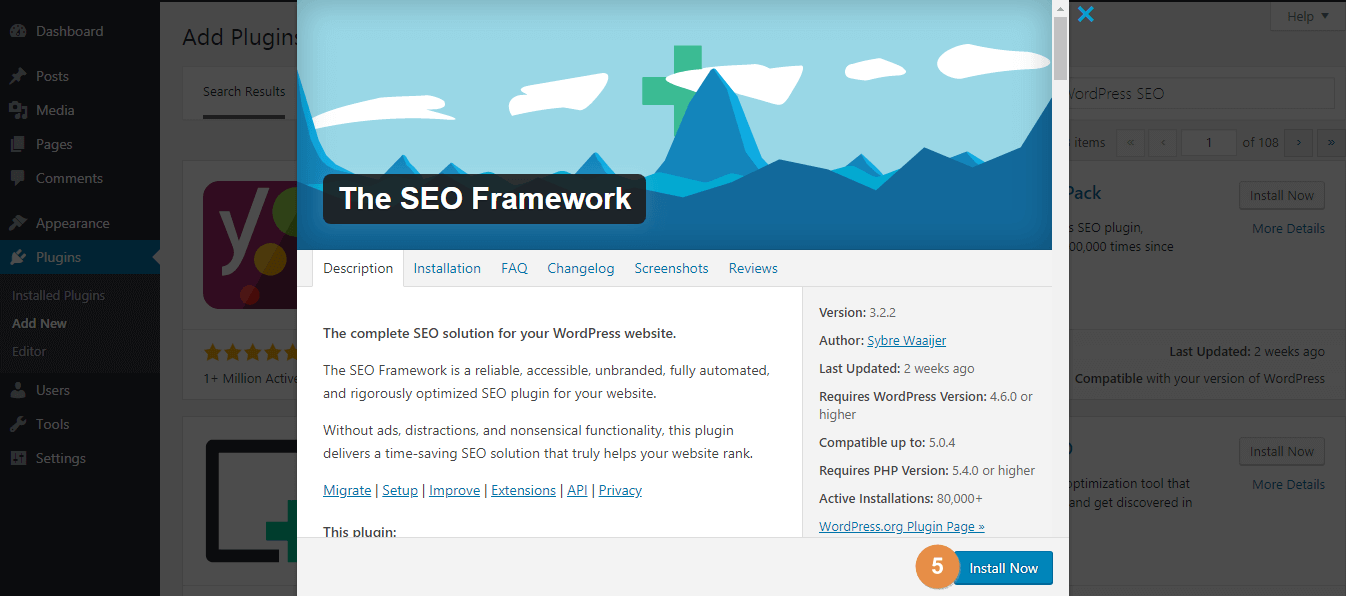1346x596 pixels.
Task: Click Install Now in modal footer
Action: point(1003,568)
